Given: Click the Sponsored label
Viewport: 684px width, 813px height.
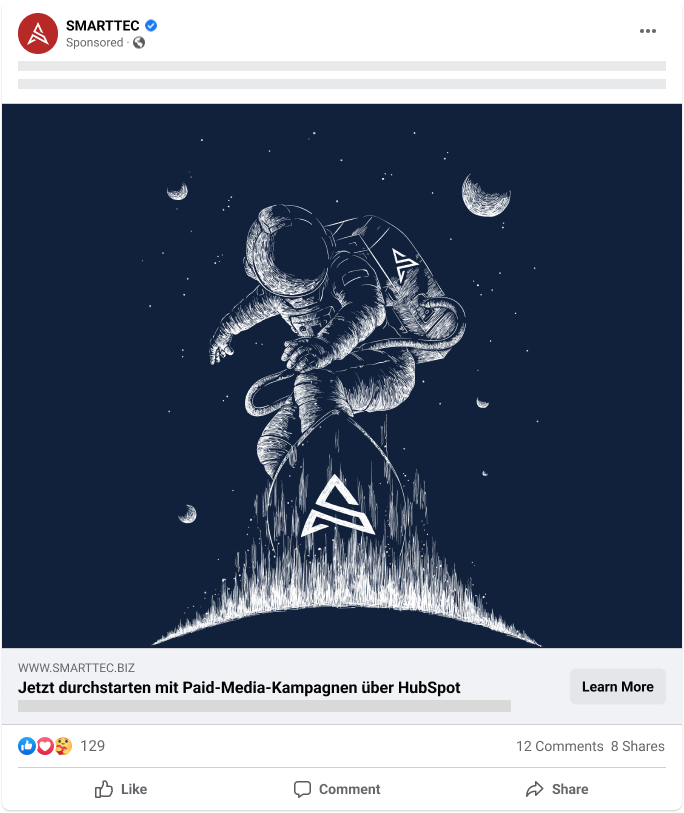Looking at the screenshot, I should tap(94, 43).
